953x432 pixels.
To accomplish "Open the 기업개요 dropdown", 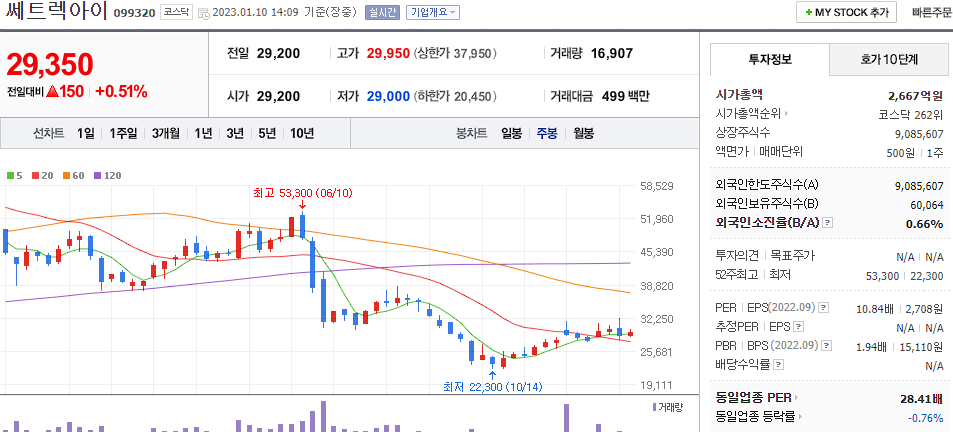I will pos(433,12).
